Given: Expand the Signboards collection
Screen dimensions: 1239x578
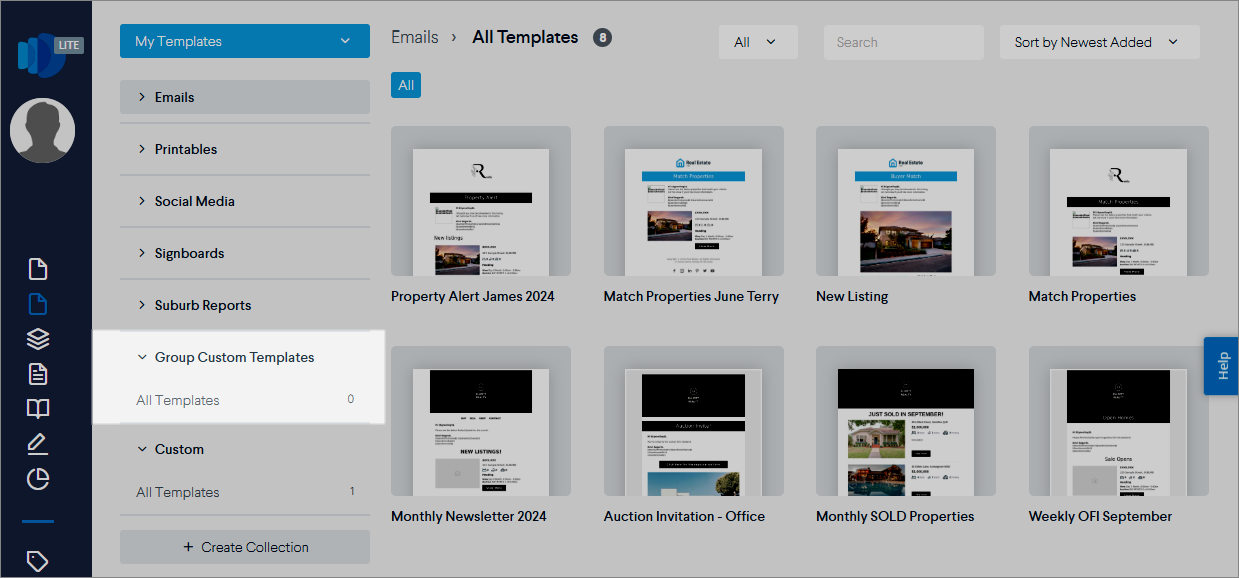Looking at the screenshot, I should click(245, 253).
